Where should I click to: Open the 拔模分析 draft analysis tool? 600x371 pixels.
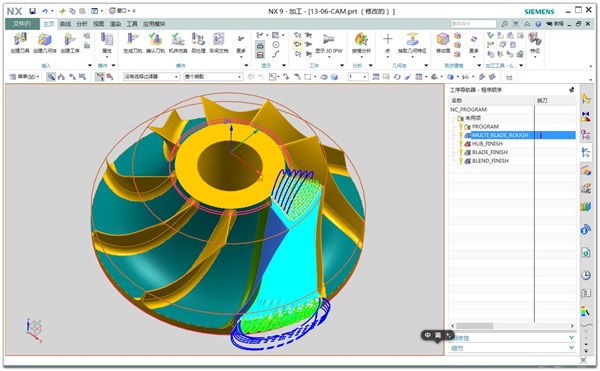tap(361, 42)
